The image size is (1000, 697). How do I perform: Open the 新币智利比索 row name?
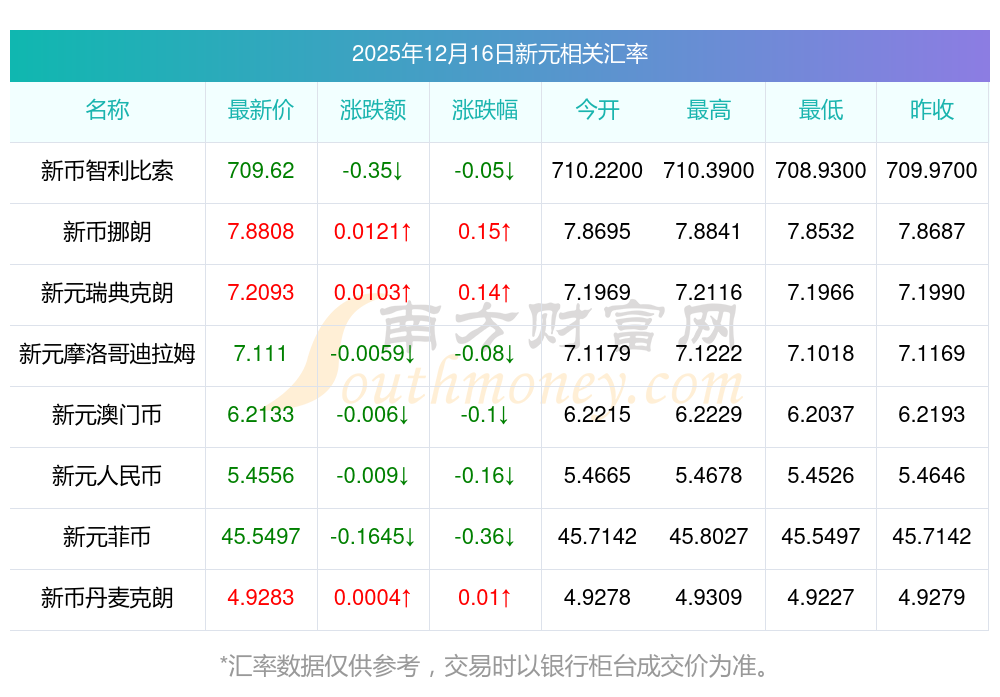[x=107, y=171]
